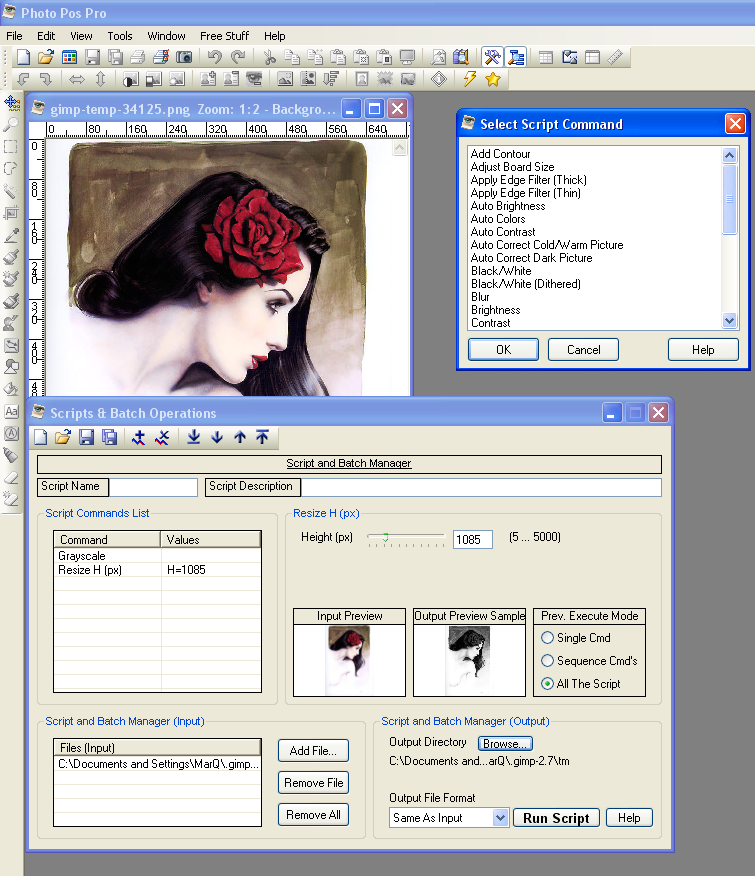Open the File menu
This screenshot has height=876, width=755.
(14, 36)
